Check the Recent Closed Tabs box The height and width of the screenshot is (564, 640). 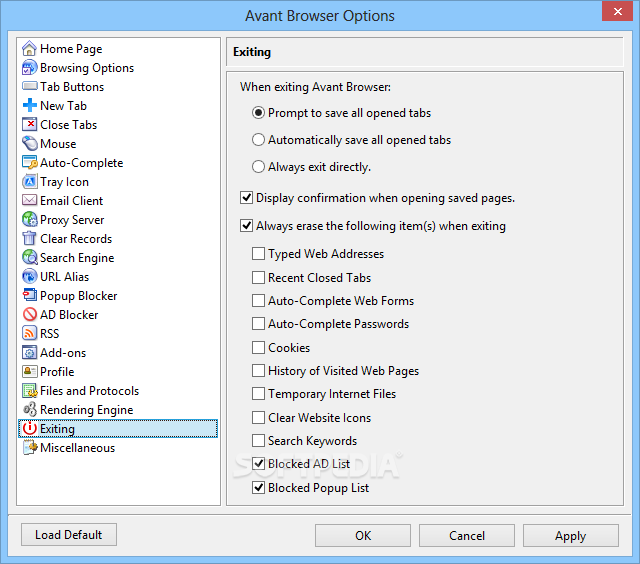(x=258, y=278)
